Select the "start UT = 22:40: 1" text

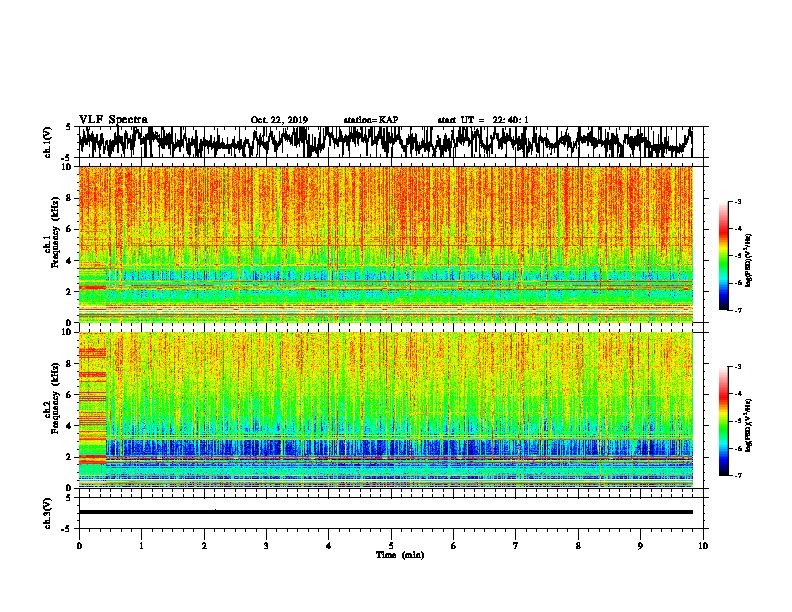pyautogui.click(x=483, y=120)
